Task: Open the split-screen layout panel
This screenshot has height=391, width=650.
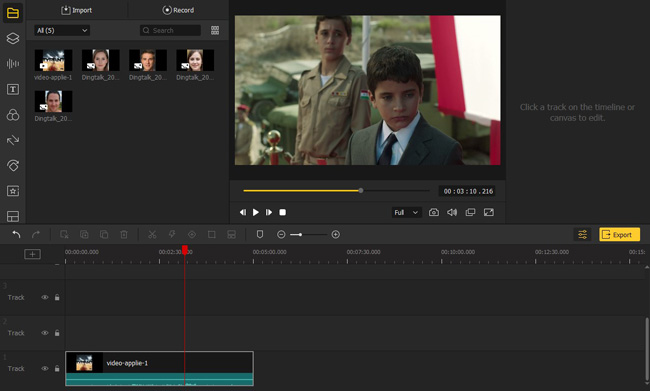Action: point(13,216)
